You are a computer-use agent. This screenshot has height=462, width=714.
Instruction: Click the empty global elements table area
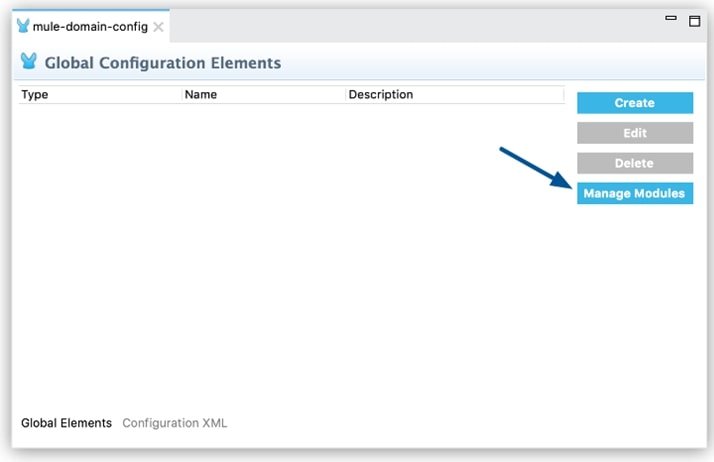291,255
